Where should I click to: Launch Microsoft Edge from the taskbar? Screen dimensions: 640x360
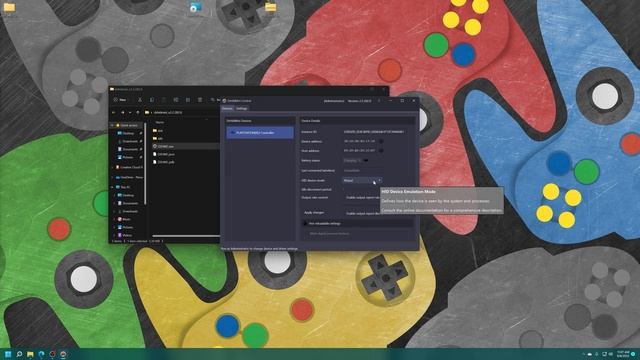(x=41, y=354)
